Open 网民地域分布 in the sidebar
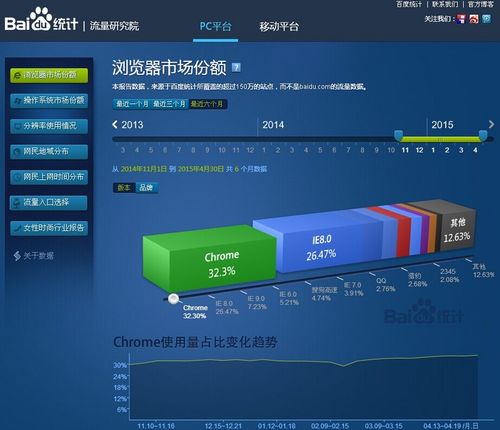 click(x=49, y=151)
